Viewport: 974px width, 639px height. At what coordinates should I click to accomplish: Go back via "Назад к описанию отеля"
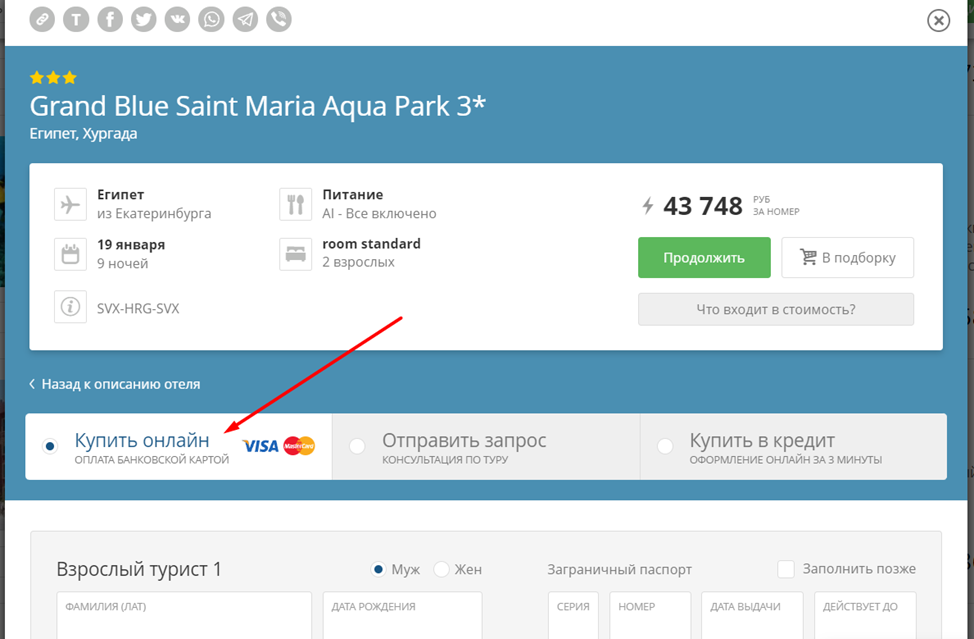tap(115, 384)
